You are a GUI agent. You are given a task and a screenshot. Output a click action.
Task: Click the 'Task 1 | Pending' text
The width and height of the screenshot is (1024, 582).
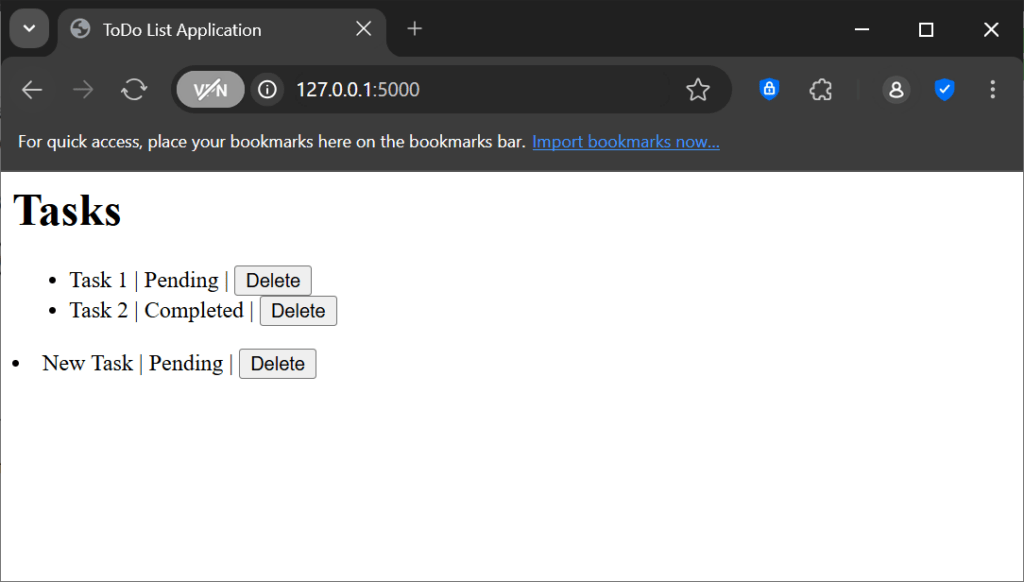[x=144, y=280]
